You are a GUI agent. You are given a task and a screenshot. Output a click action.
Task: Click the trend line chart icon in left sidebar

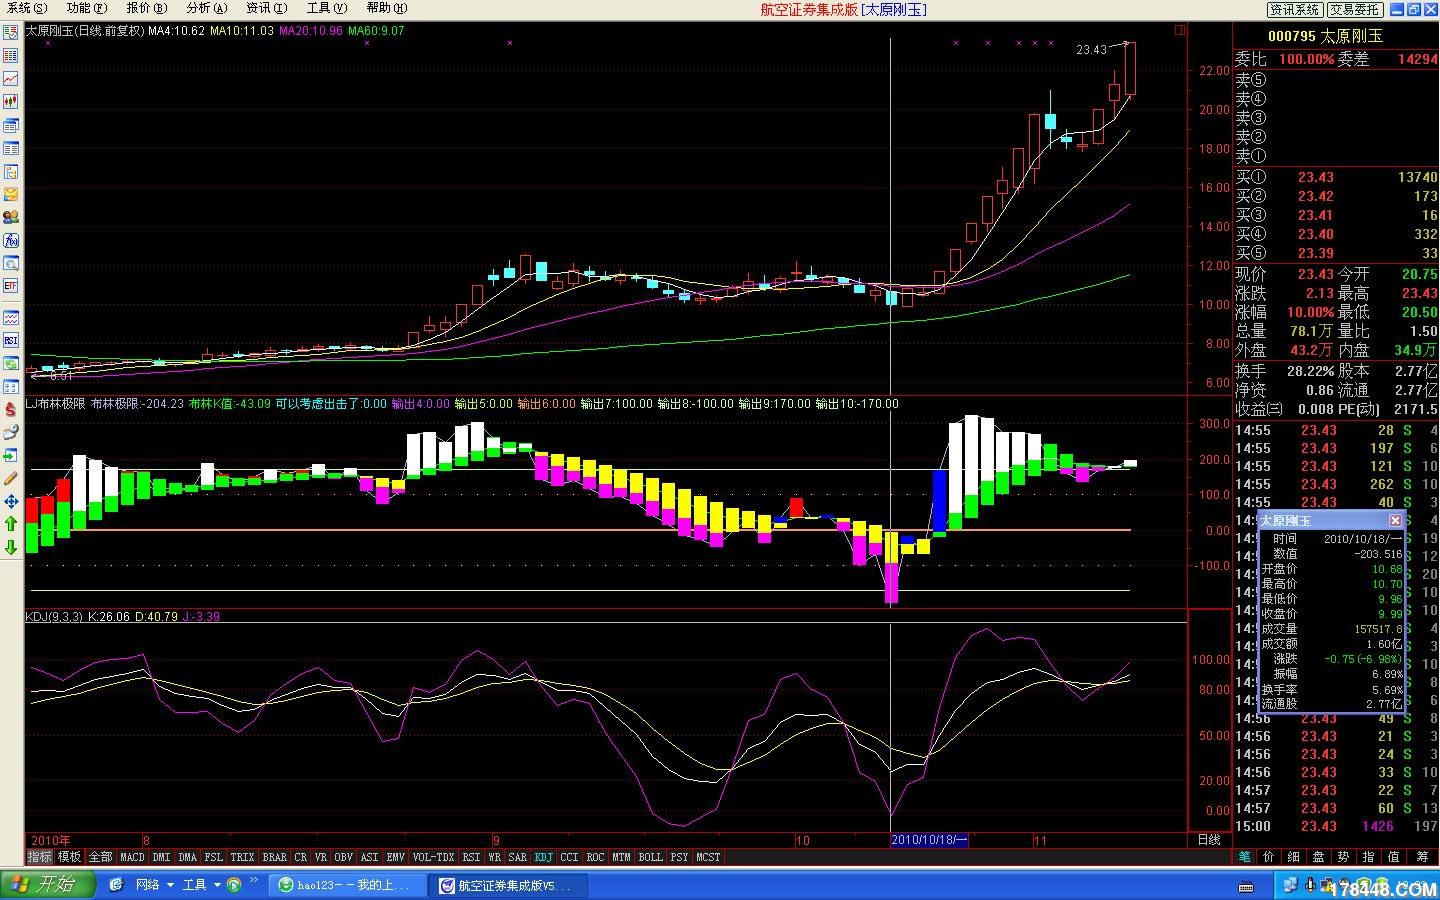(11, 78)
